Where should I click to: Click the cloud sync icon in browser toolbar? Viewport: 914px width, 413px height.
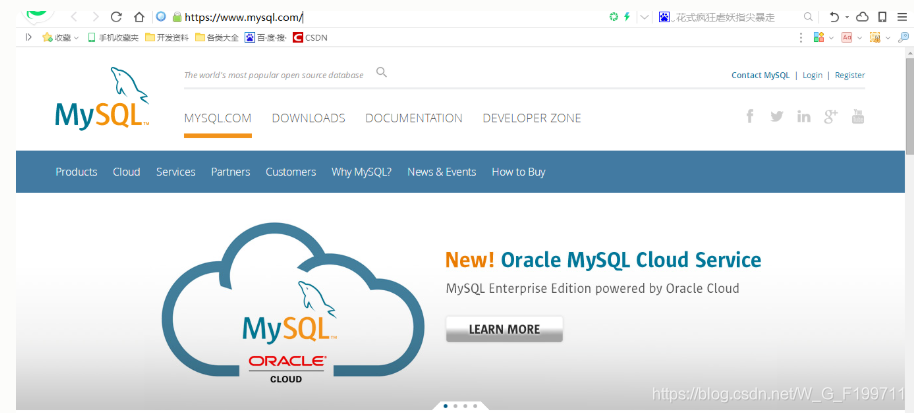click(863, 17)
